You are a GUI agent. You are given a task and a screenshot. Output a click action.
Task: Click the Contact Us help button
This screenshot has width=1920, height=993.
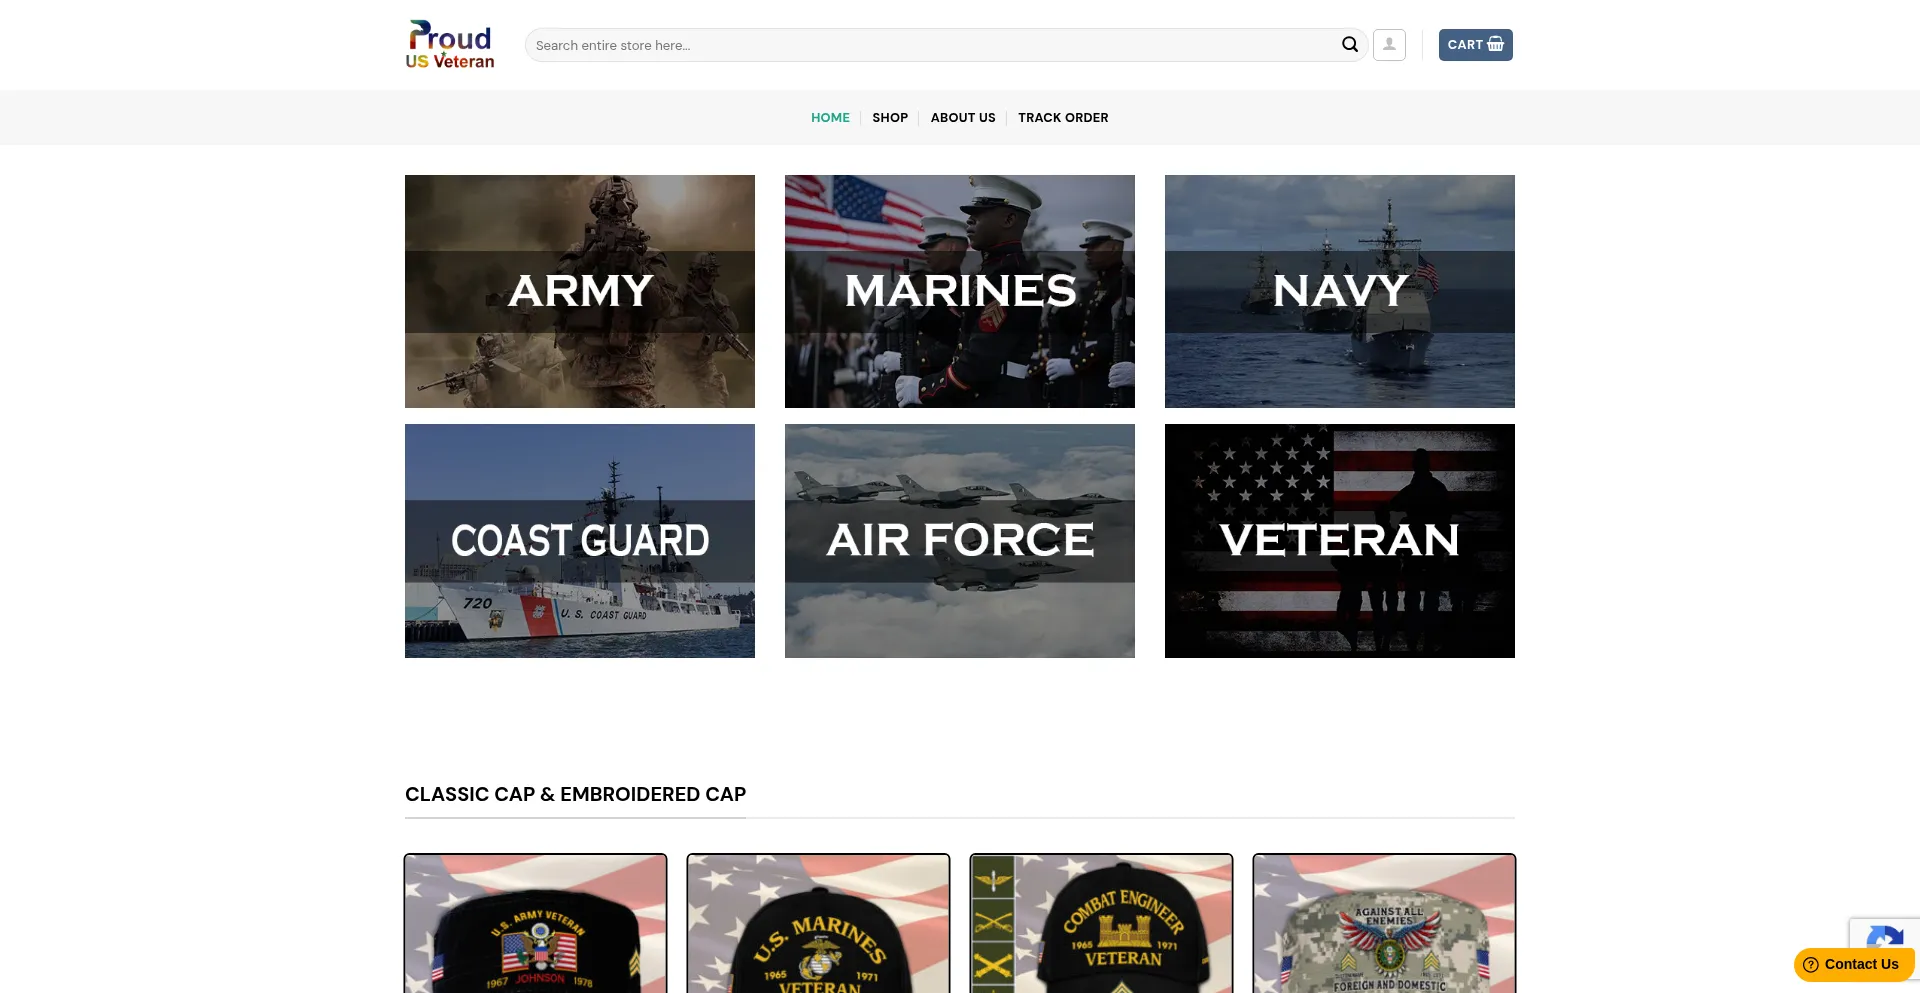point(1853,964)
